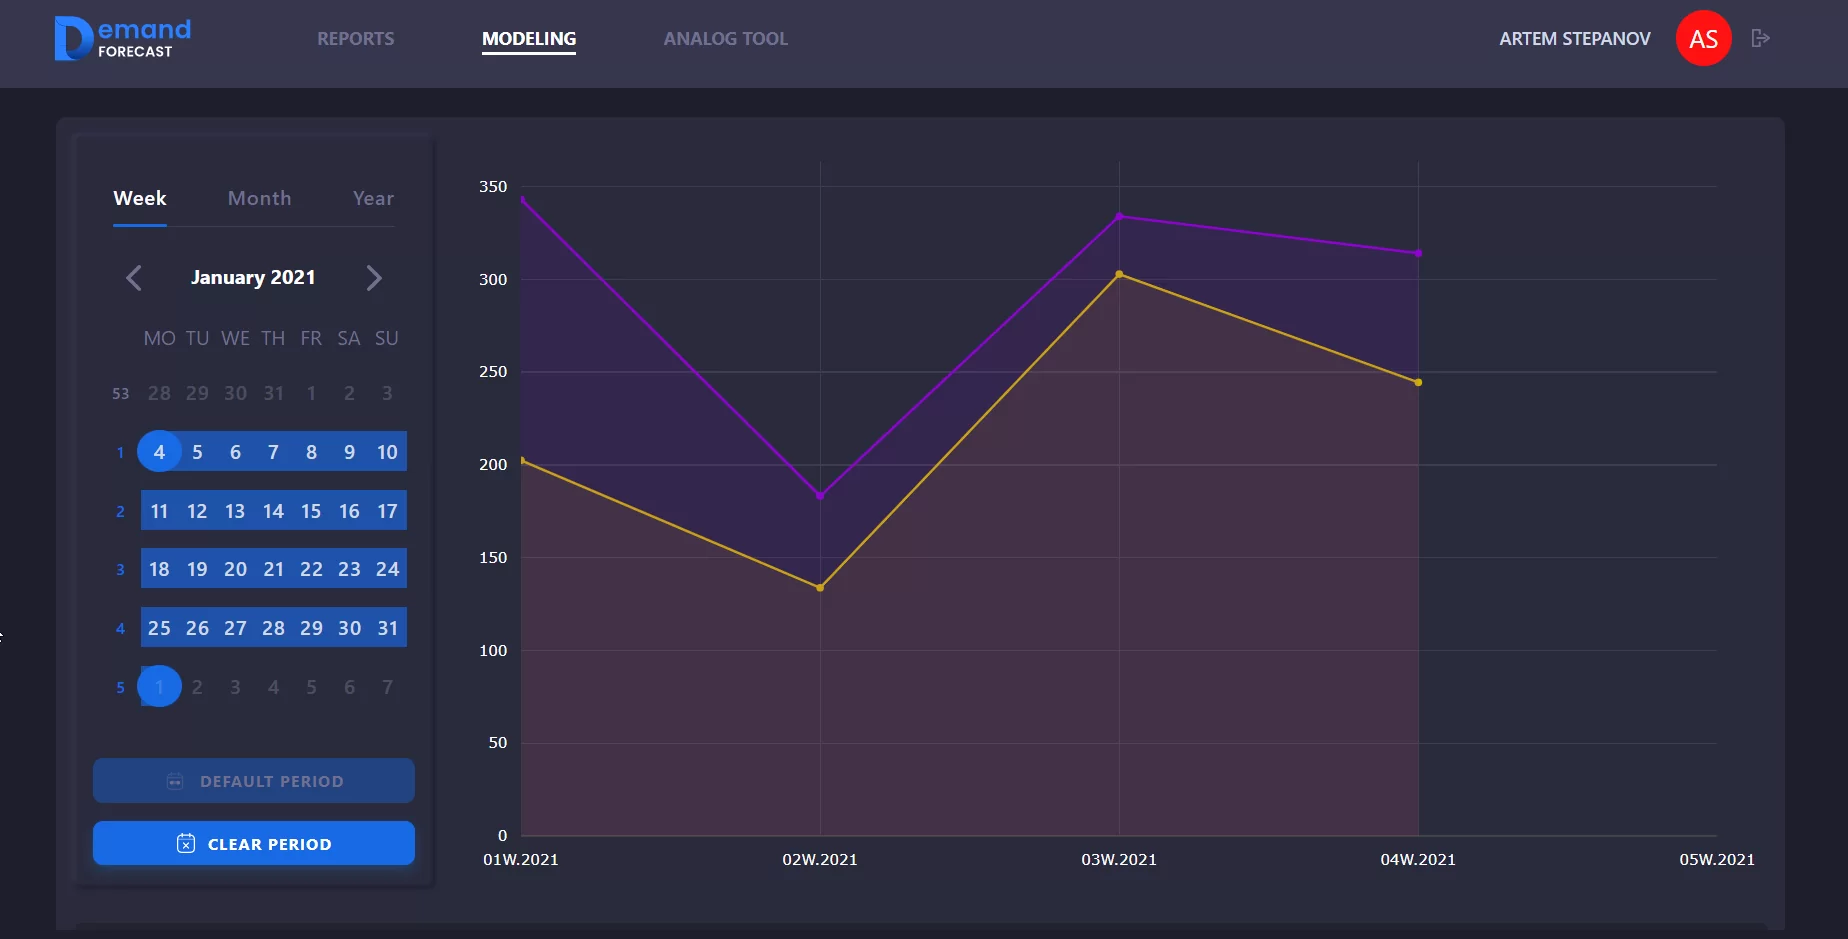This screenshot has width=1848, height=939.
Task: Click the Demand Forecast logo
Action: pyautogui.click(x=122, y=39)
